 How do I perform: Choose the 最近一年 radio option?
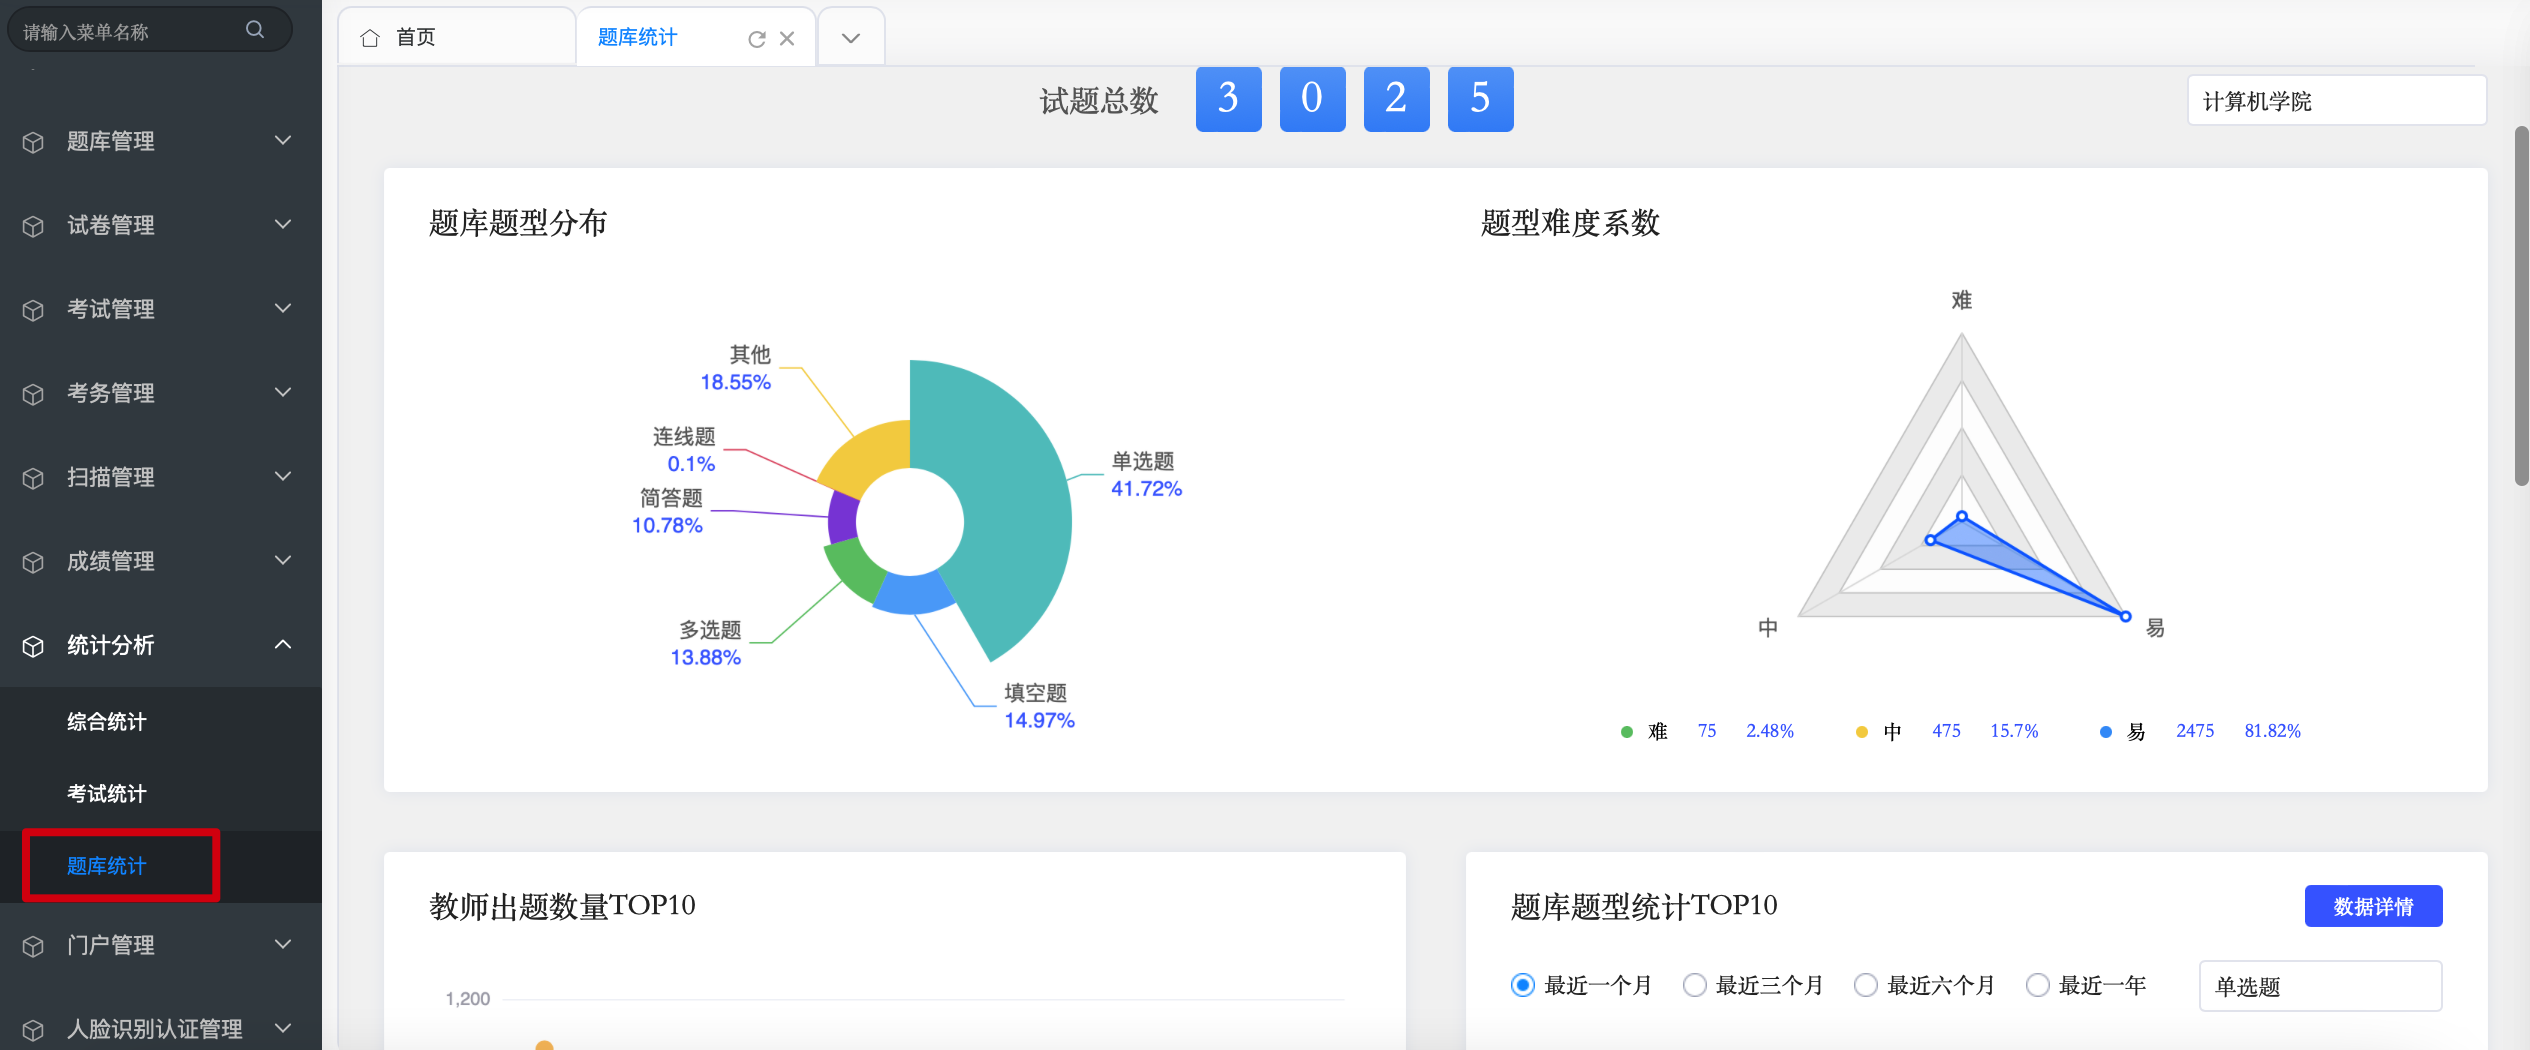(2037, 986)
